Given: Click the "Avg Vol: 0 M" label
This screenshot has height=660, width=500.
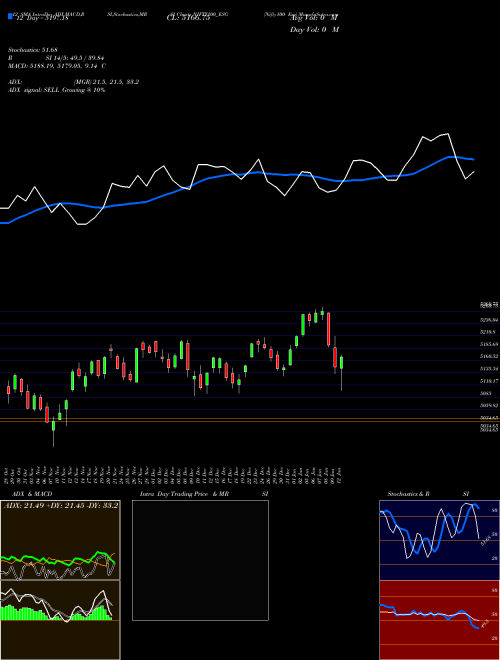Looking at the screenshot, I should pos(314,18).
